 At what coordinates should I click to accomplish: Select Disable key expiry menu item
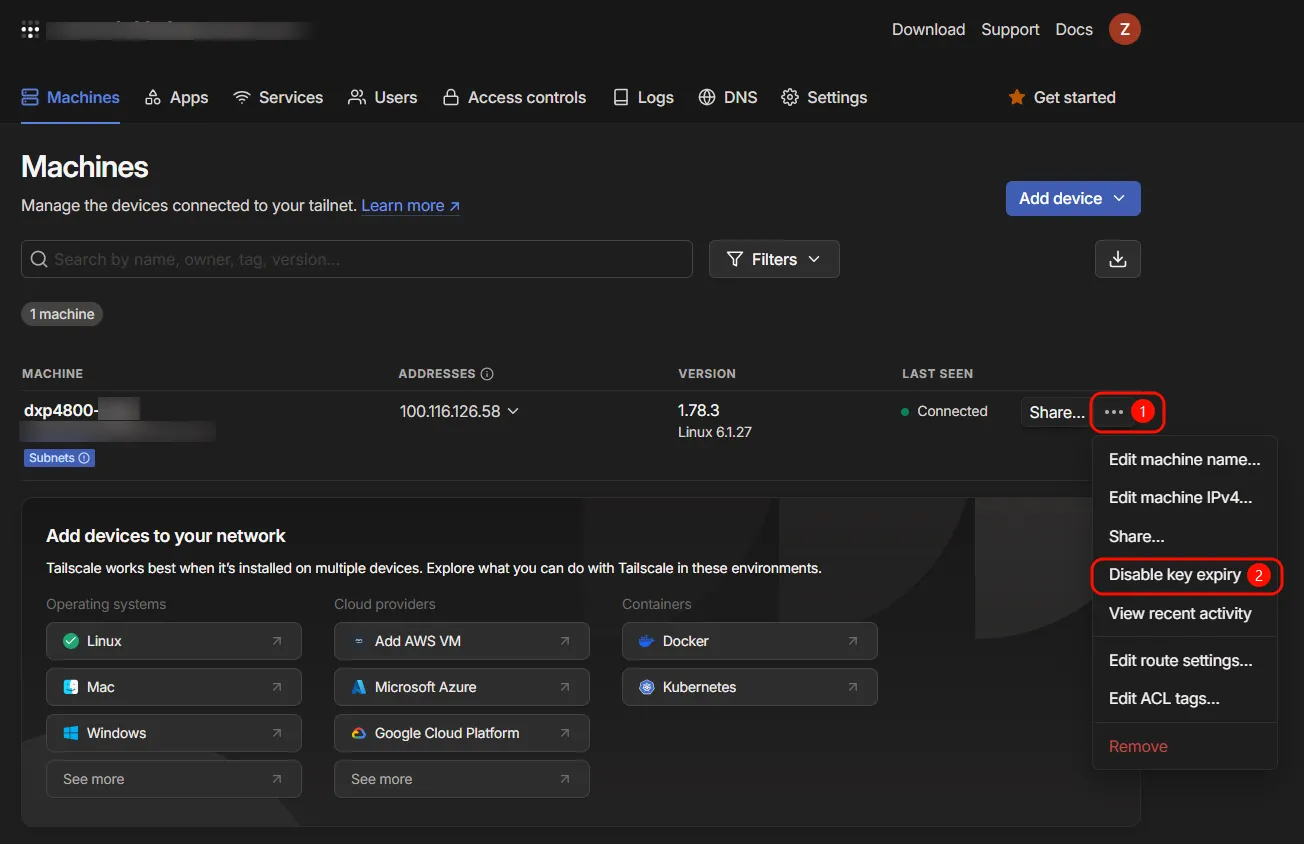coord(1174,575)
